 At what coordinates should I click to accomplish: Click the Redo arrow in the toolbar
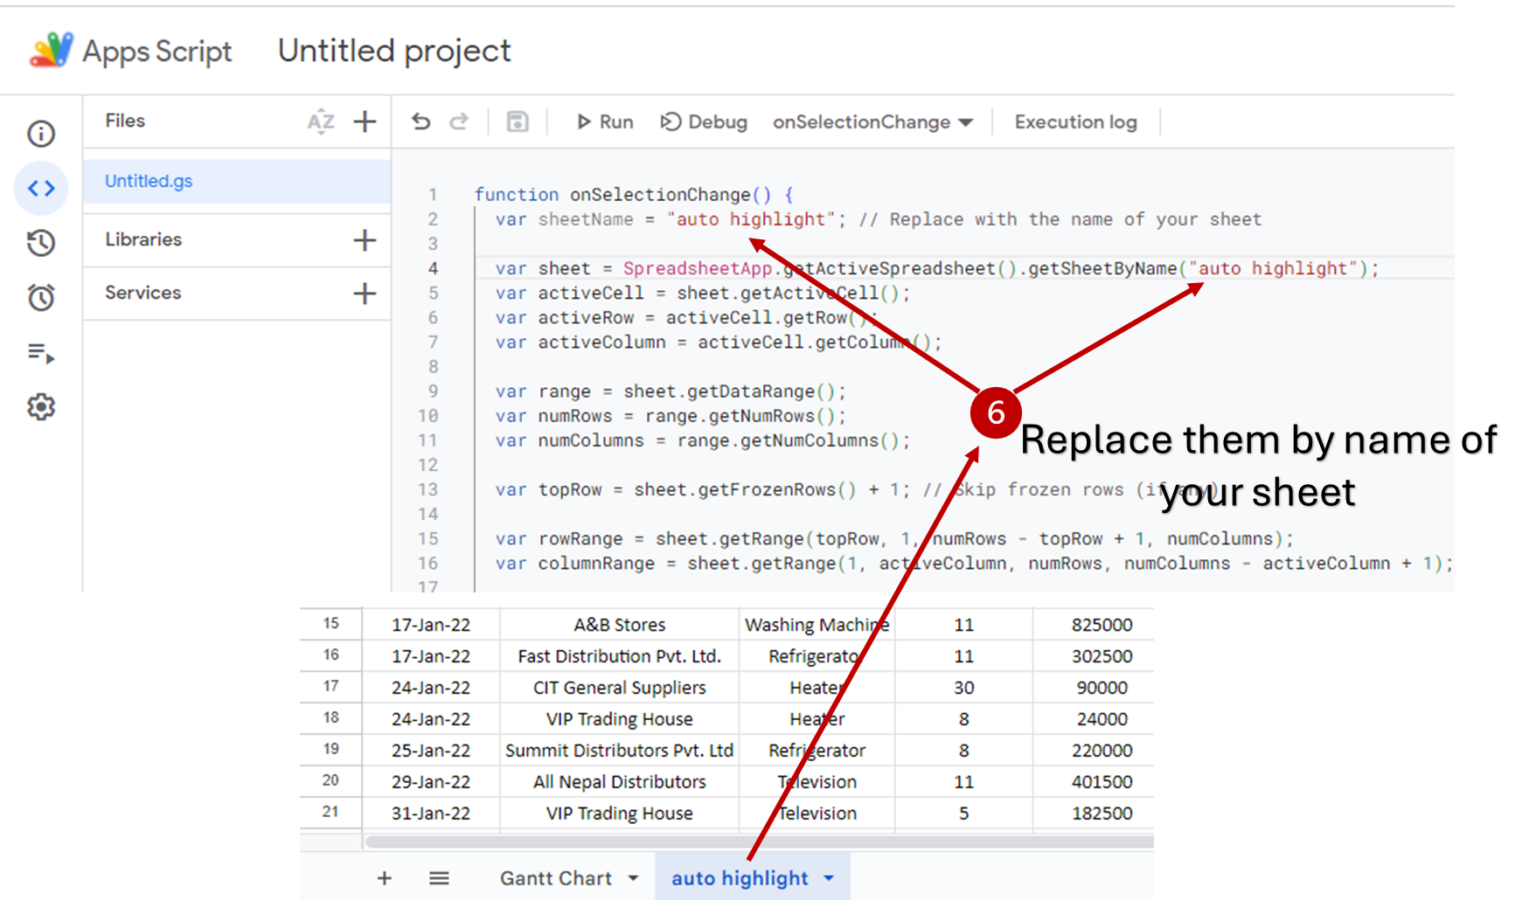459,122
